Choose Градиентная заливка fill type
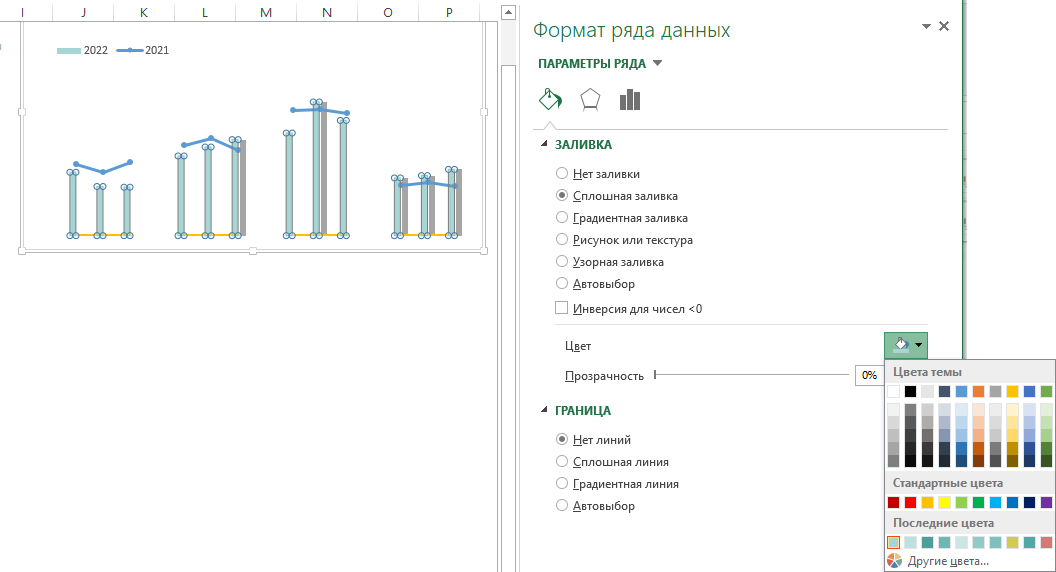The height and width of the screenshot is (572, 1056). [562, 218]
